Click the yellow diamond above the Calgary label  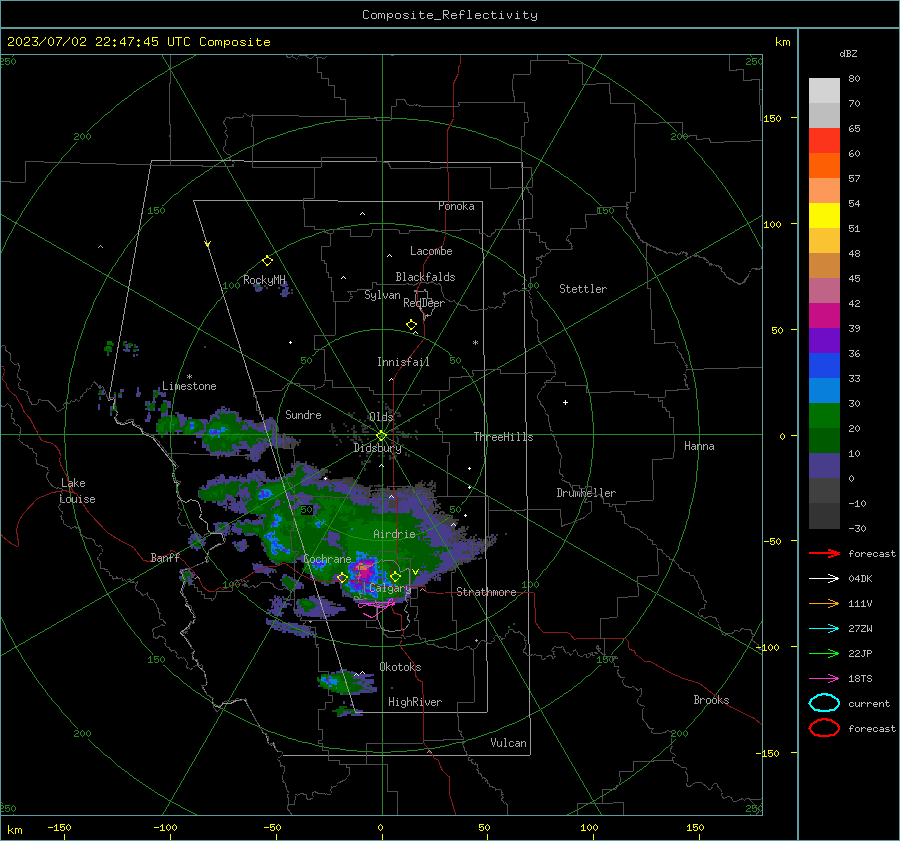(x=395, y=576)
